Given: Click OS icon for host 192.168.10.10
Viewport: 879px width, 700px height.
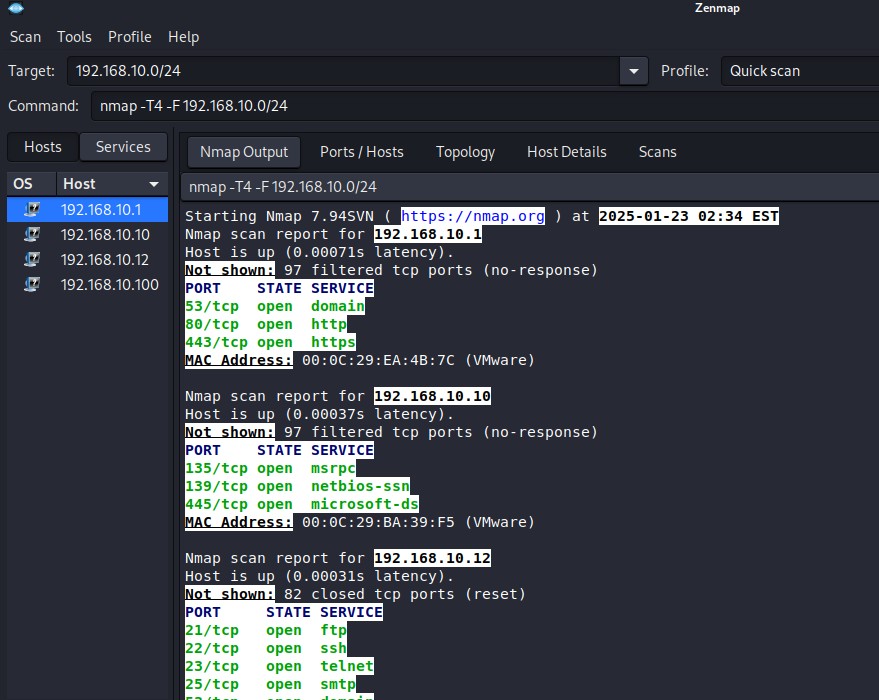Looking at the screenshot, I should [x=32, y=234].
